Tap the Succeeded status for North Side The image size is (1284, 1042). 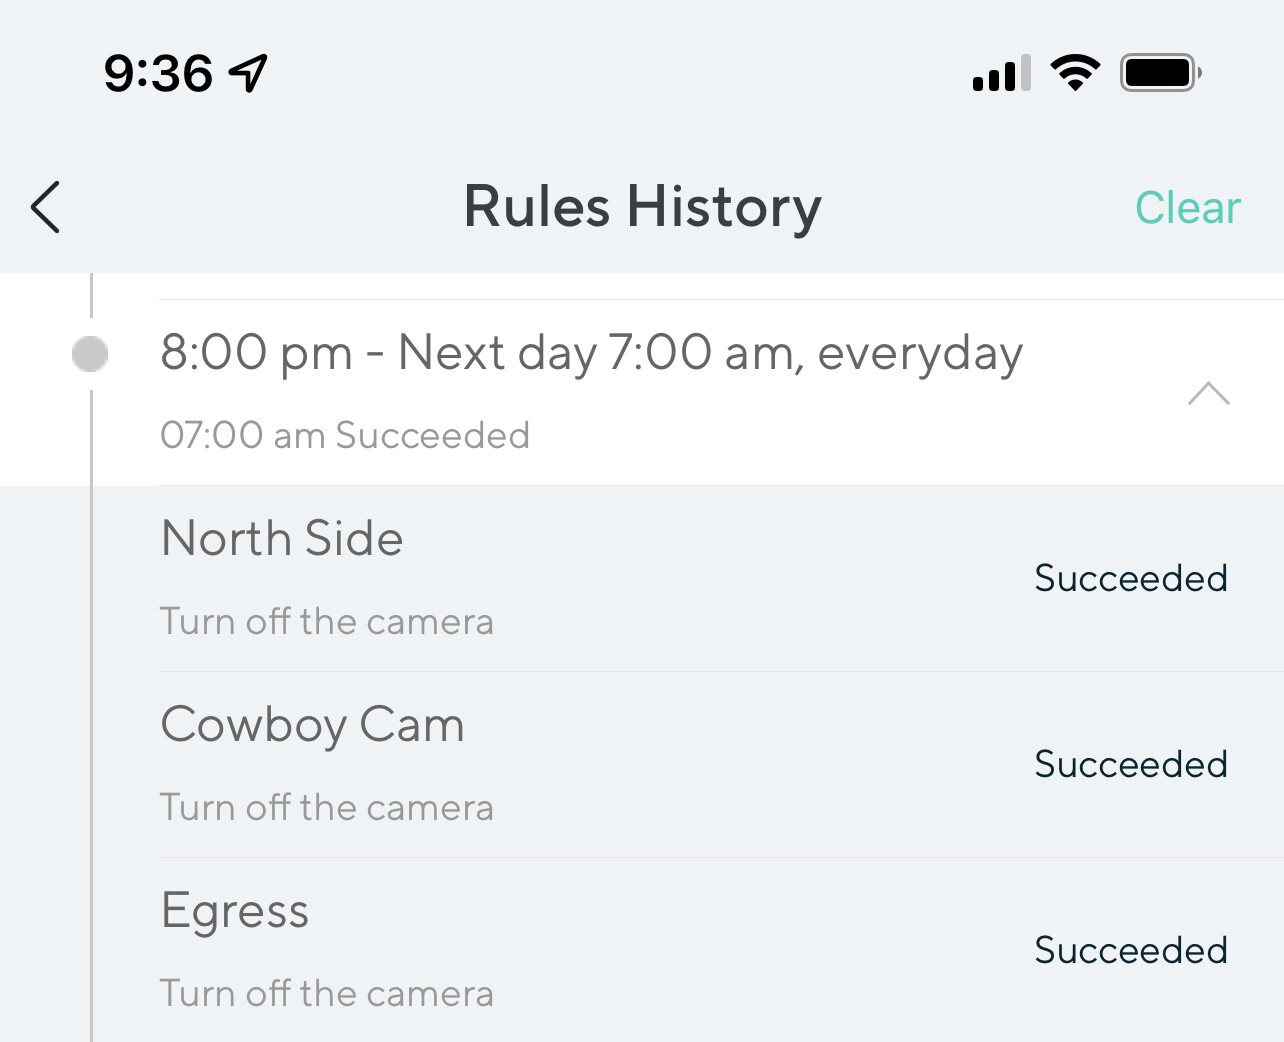point(1130,578)
